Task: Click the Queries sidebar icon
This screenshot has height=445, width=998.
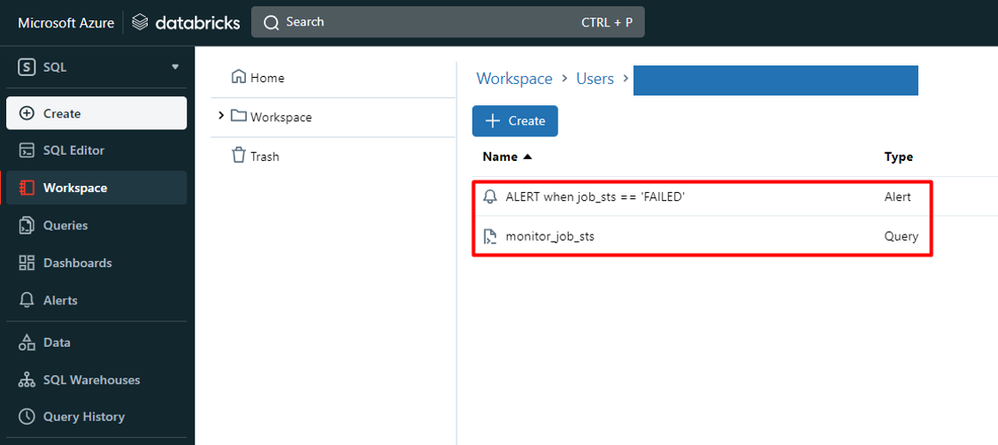Action: point(27,225)
